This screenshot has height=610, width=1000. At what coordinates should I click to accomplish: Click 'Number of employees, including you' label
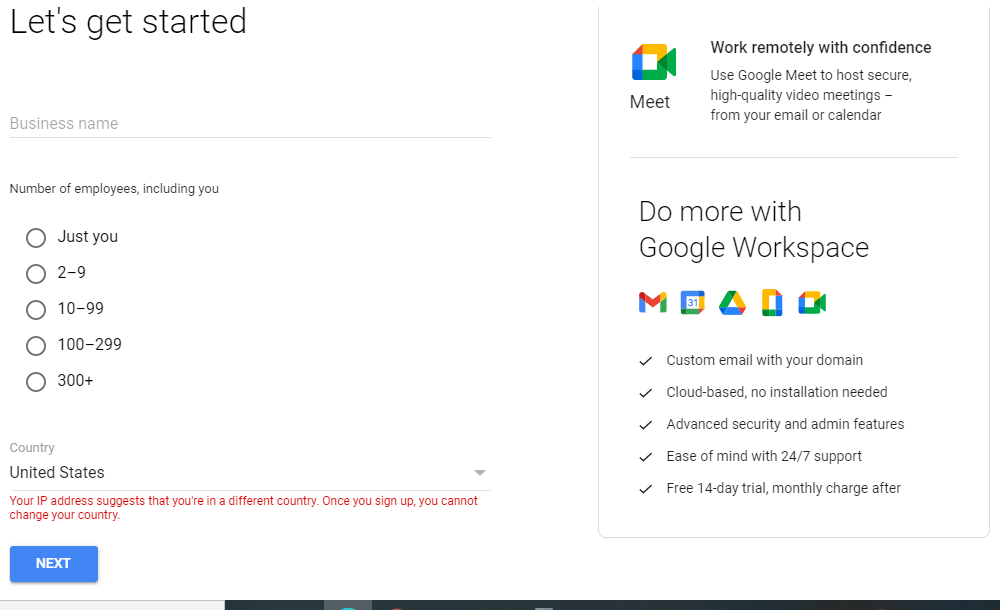[x=114, y=189]
